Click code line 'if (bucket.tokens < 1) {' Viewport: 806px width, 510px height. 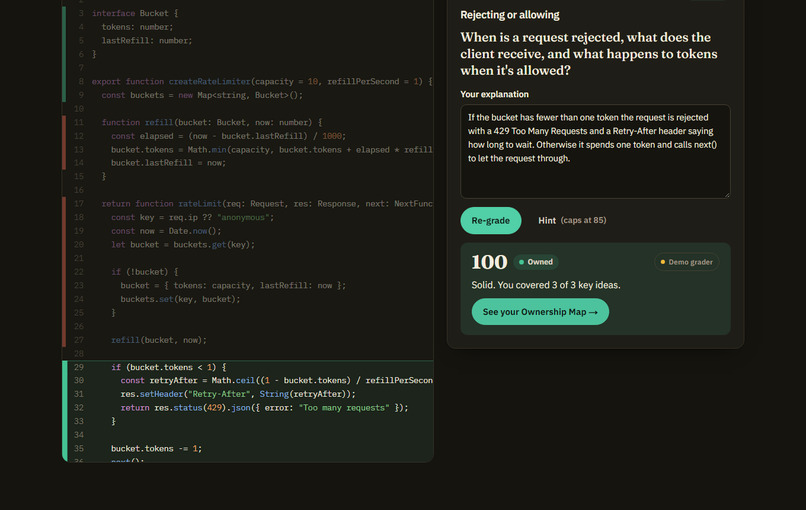click(x=169, y=367)
